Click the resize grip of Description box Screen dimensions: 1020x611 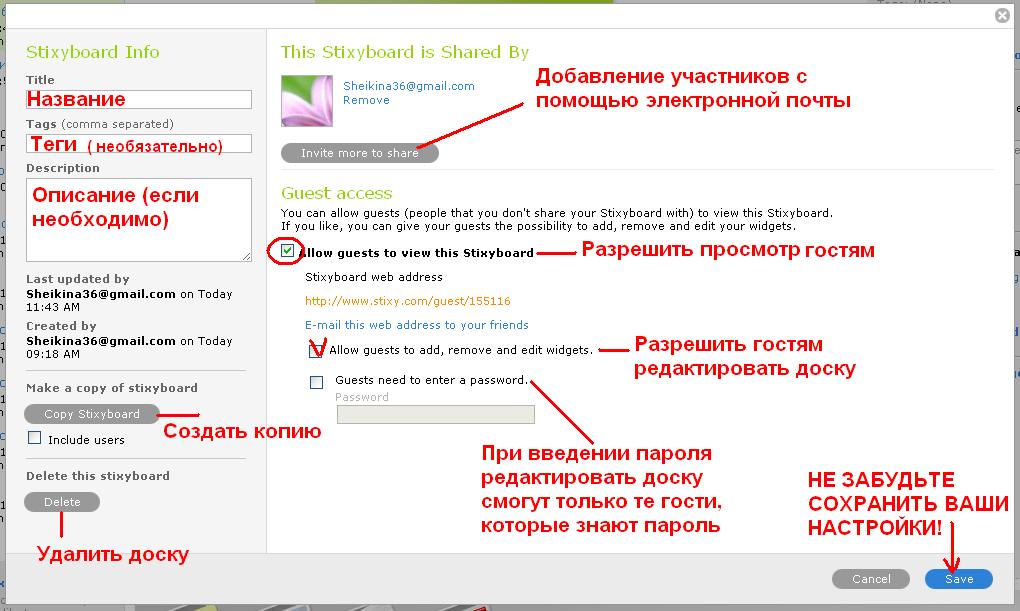coord(247,257)
